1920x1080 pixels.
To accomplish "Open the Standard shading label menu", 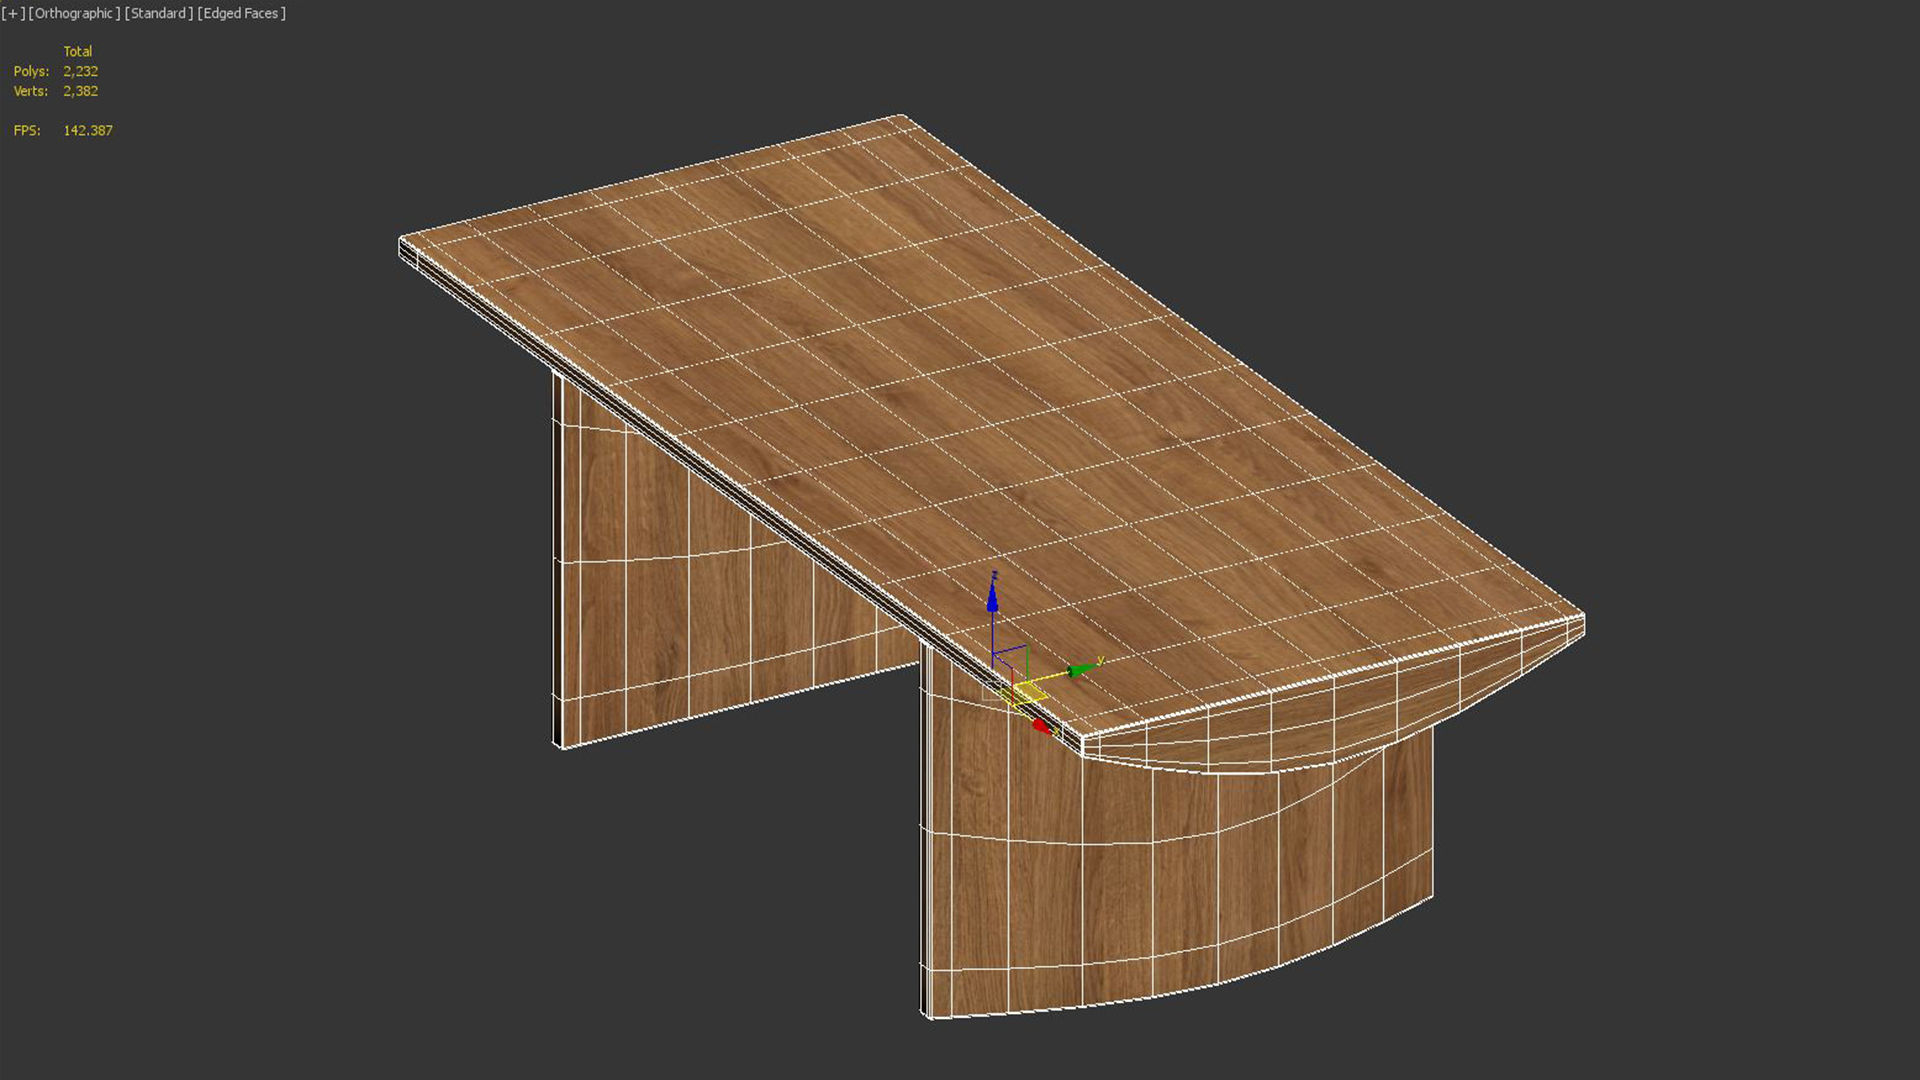I will [x=159, y=13].
